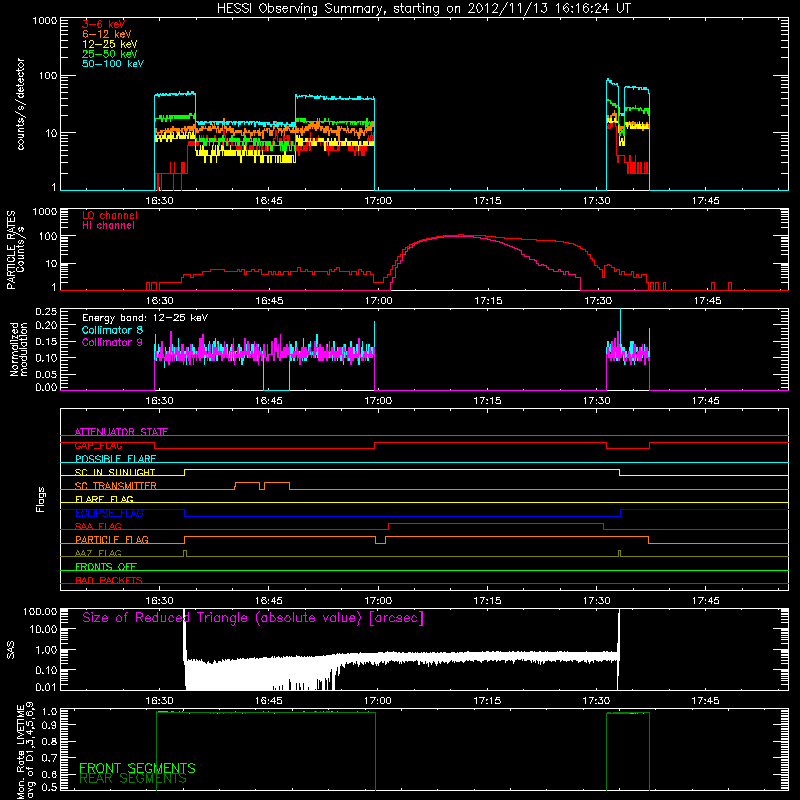800x800 pixels.
Task: Click the particle rates peak near 17:10
Action: pos(459,236)
